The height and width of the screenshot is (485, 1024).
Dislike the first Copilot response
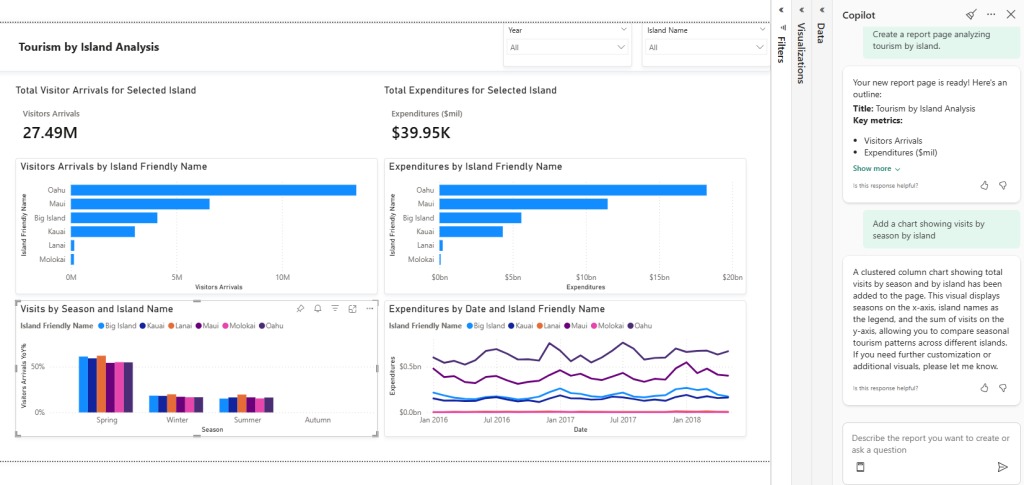pos(1002,185)
